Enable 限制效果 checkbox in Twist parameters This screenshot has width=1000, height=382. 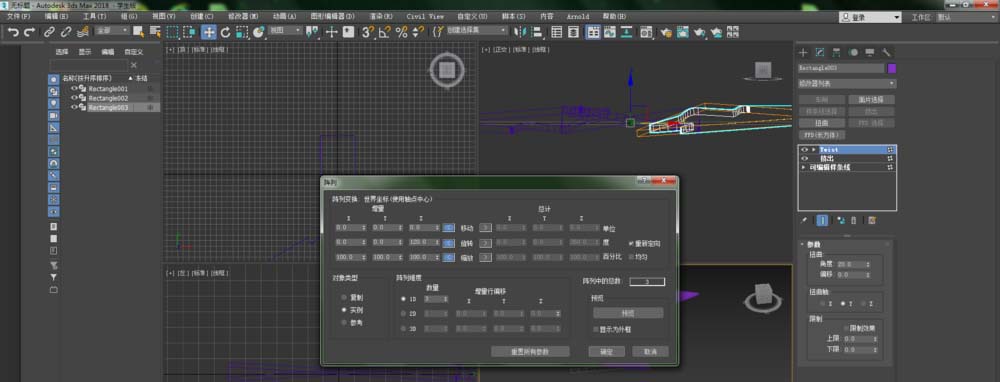click(x=846, y=328)
